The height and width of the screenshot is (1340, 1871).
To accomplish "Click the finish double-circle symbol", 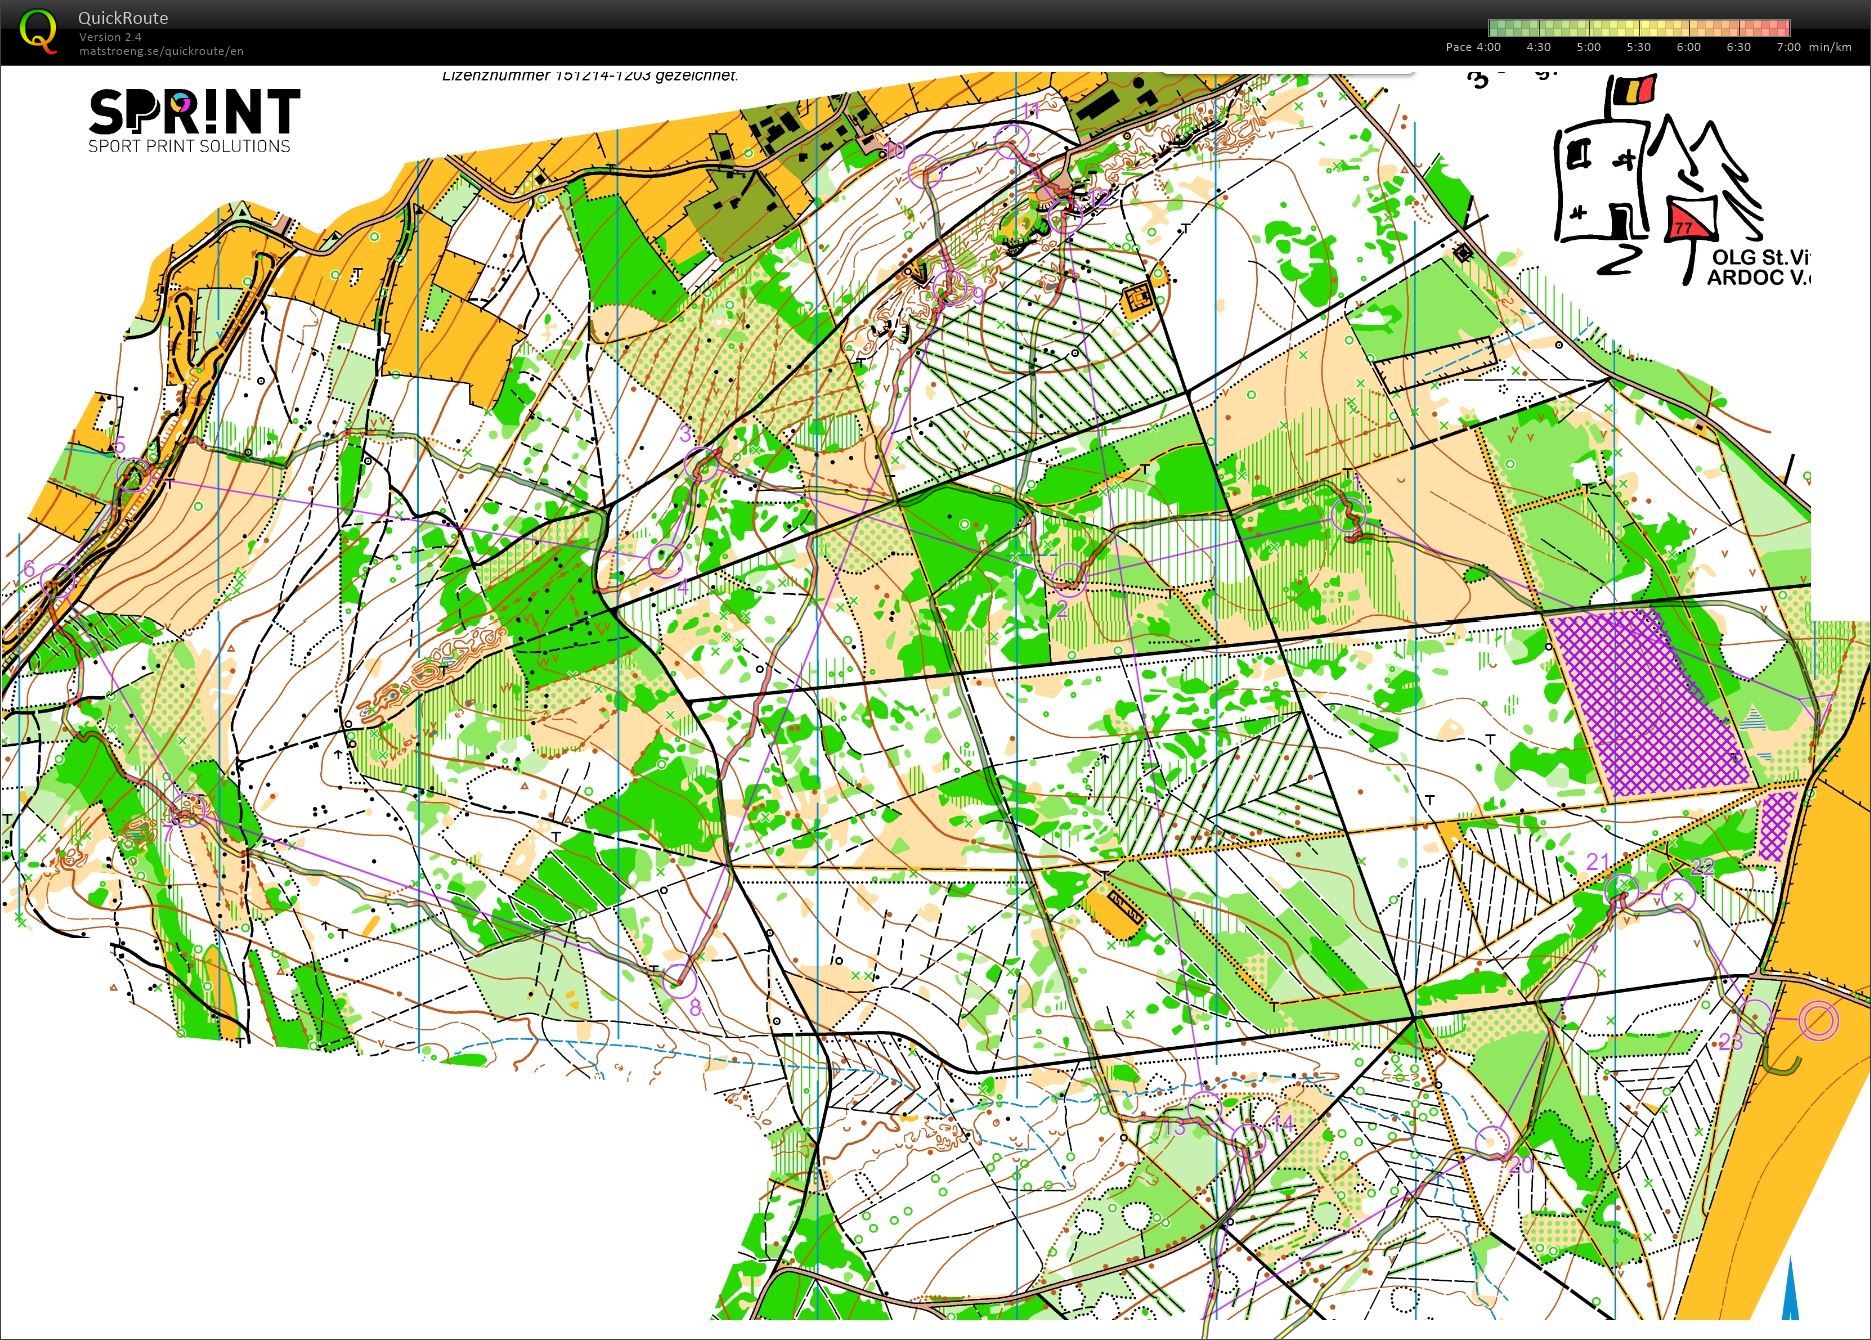I will (x=1818, y=1020).
